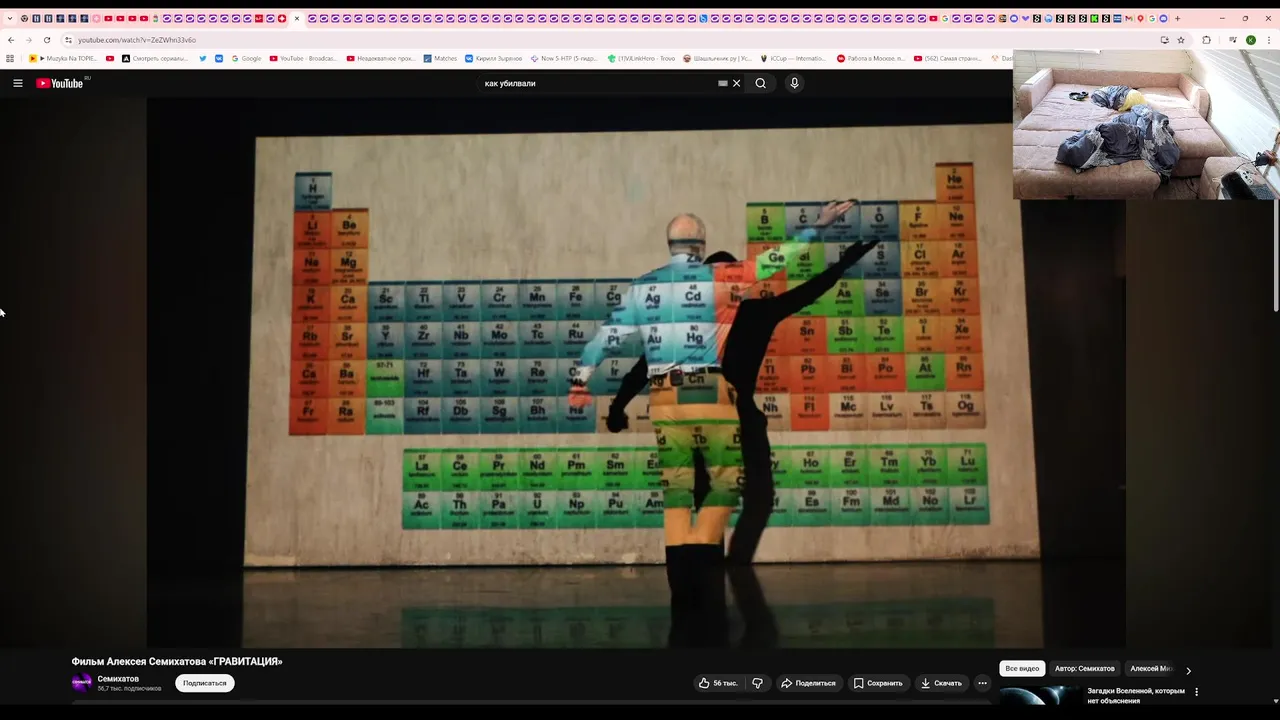This screenshot has height=720, width=1280.
Task: Open the Семихатов channel avatar
Action: (82, 683)
